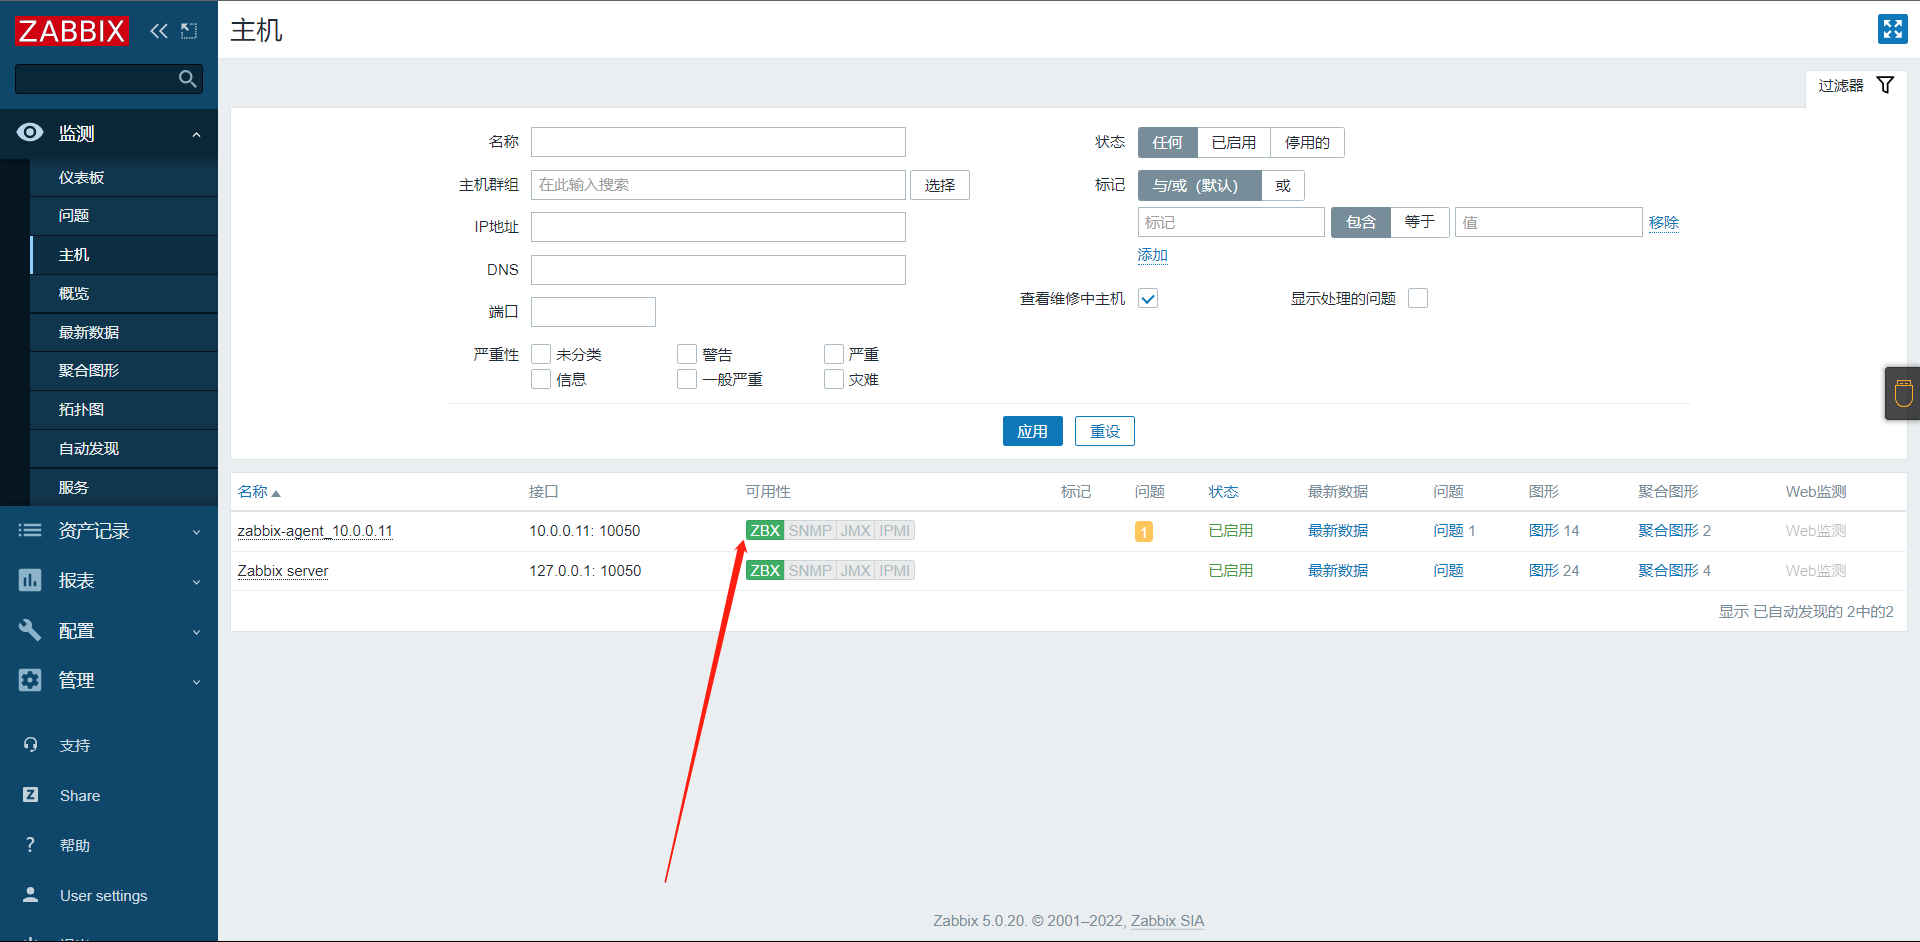Enable the 警告 severity checkbox
Screen dimensions: 1920x942
[687, 354]
